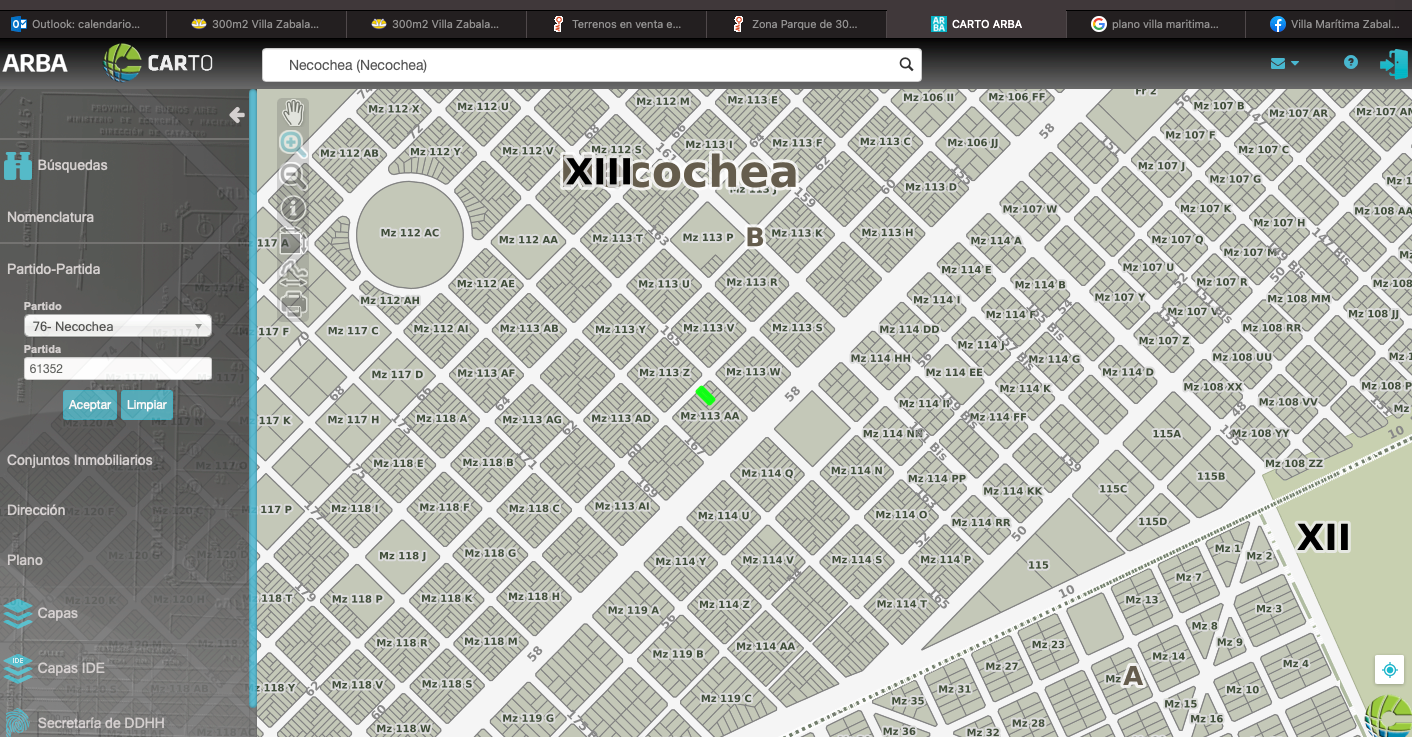Switch to the Villa Marítima Zabal Facebook tab

(x=1330, y=23)
